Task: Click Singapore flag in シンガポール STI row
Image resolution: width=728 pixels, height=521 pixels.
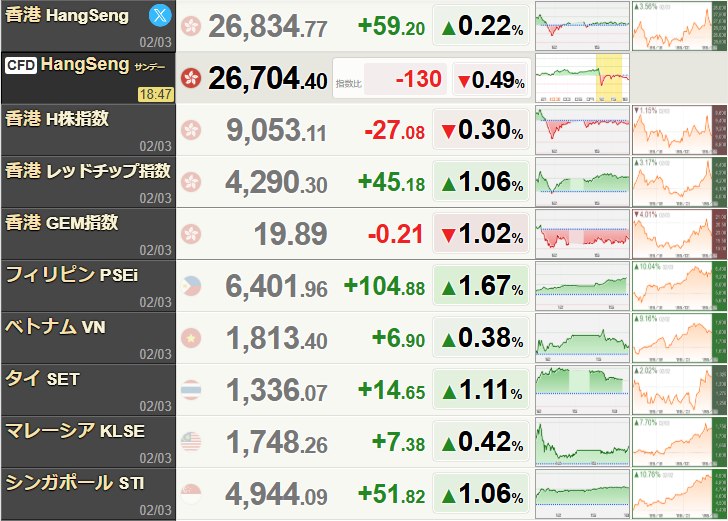Action: (191, 494)
